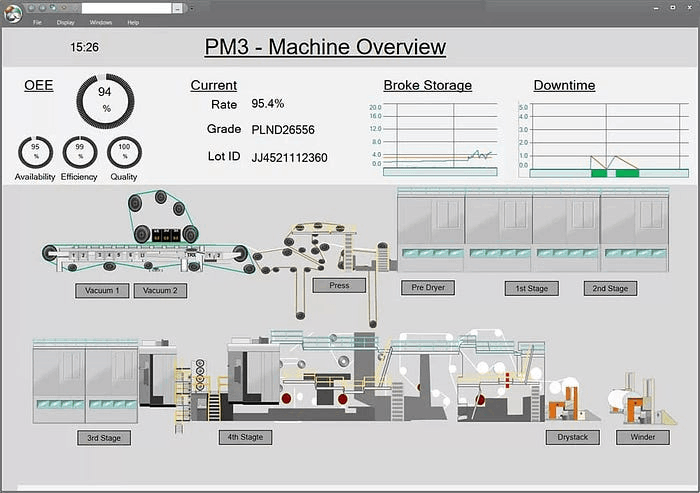Click the Efficiency 99% gauge
The image size is (700, 493).
tap(79, 152)
